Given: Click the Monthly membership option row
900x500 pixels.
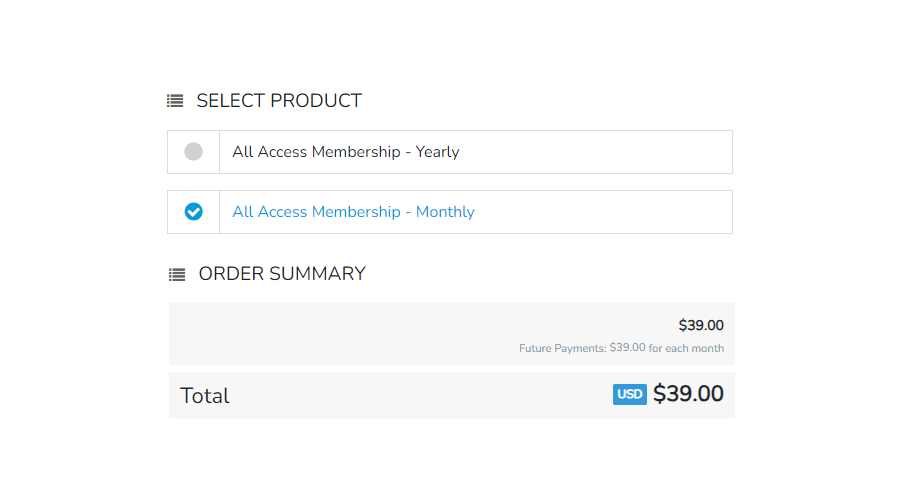Looking at the screenshot, I should [x=450, y=212].
